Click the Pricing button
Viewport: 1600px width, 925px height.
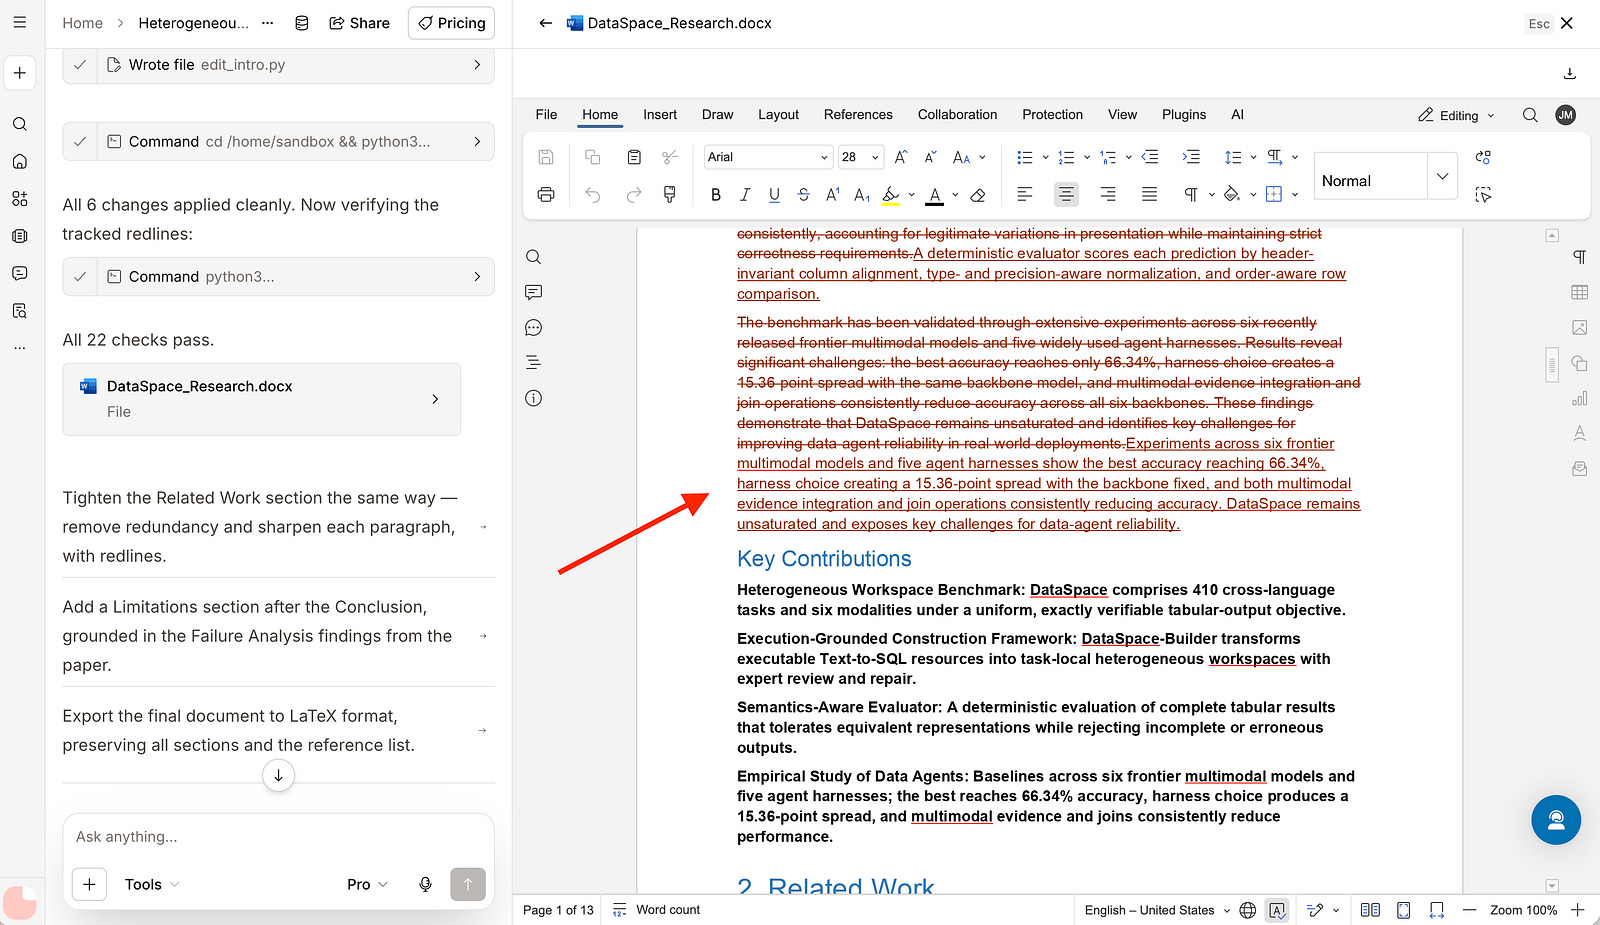coord(452,23)
